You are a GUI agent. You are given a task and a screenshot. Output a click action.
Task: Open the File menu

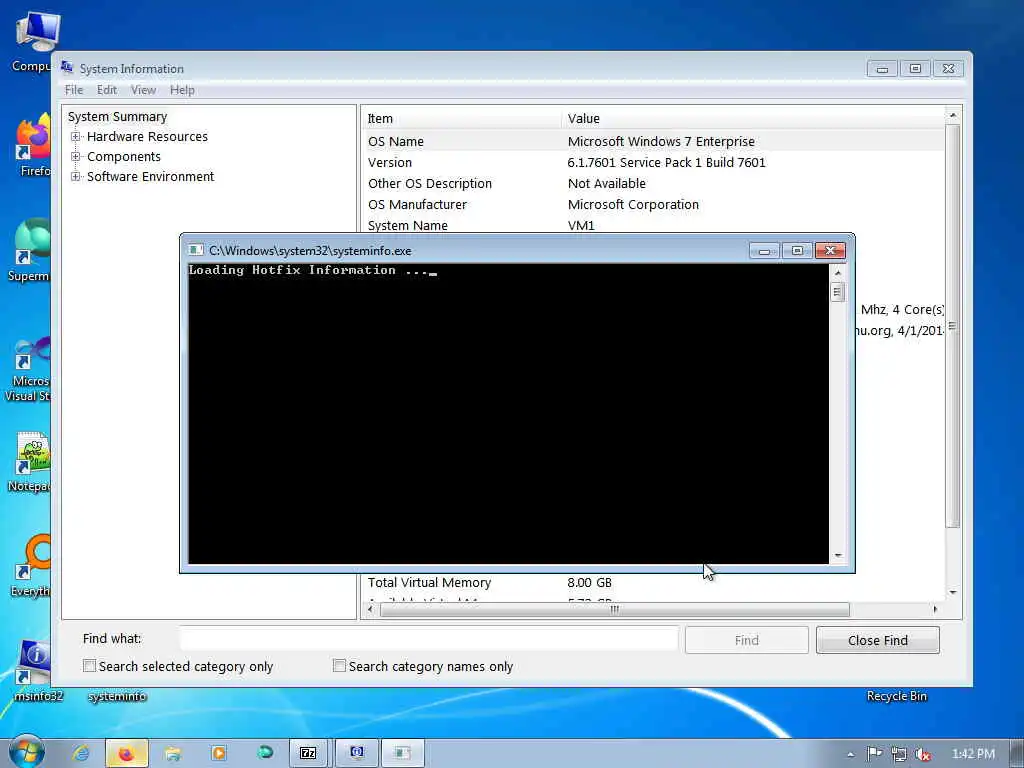click(x=74, y=90)
